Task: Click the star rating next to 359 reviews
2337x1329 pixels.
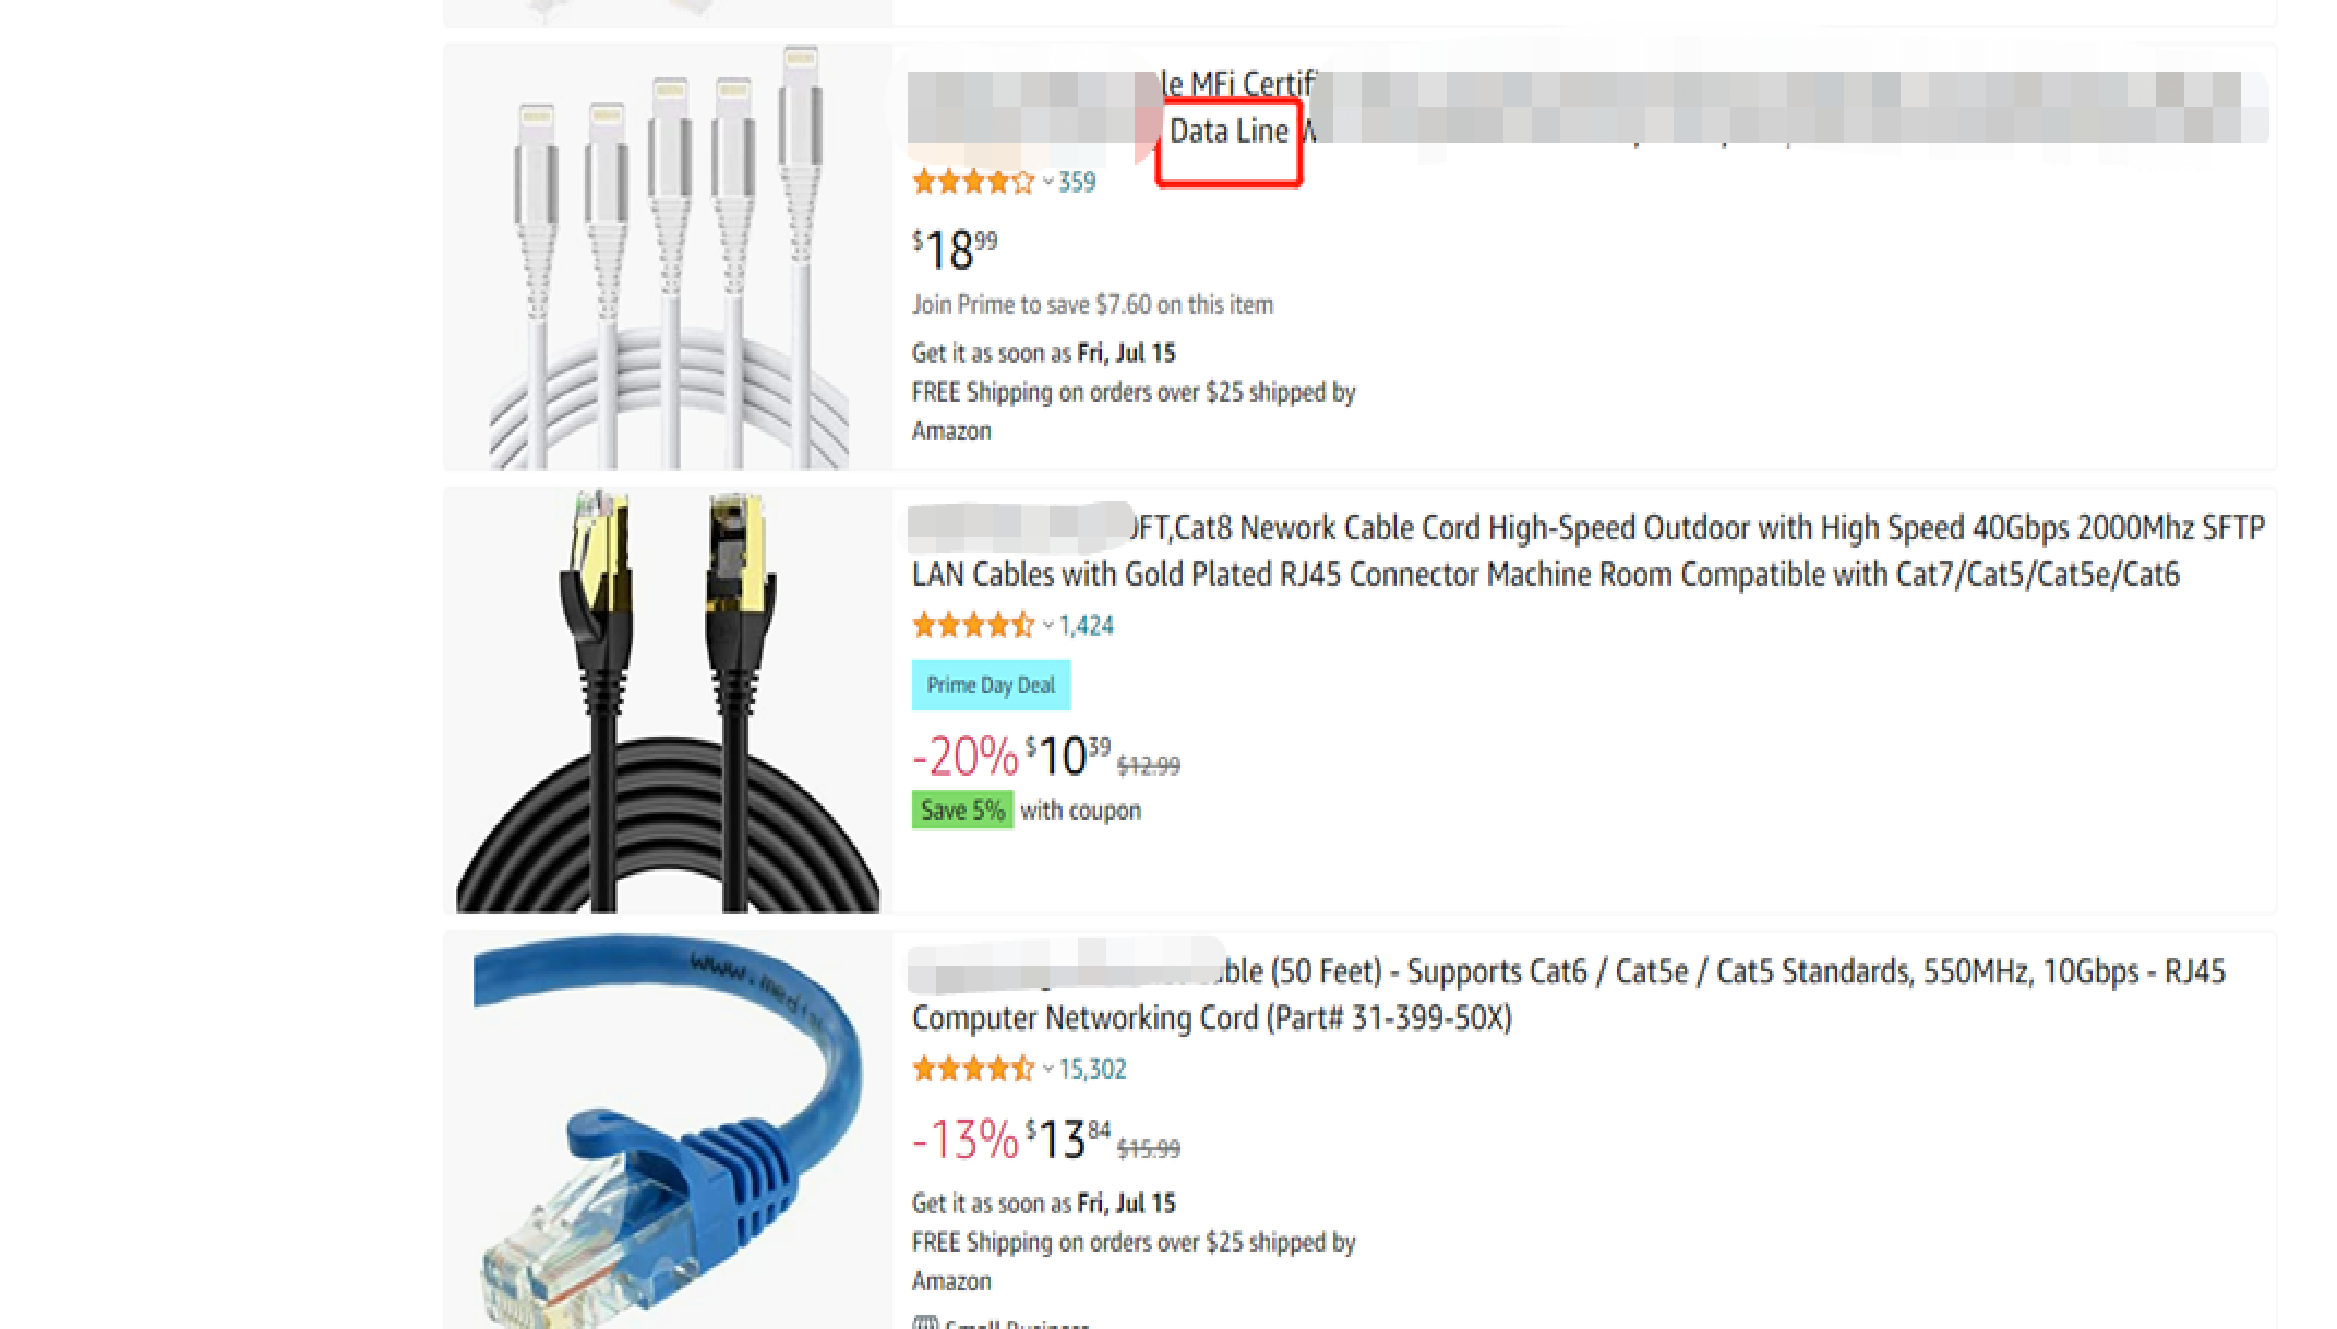Action: [x=972, y=182]
